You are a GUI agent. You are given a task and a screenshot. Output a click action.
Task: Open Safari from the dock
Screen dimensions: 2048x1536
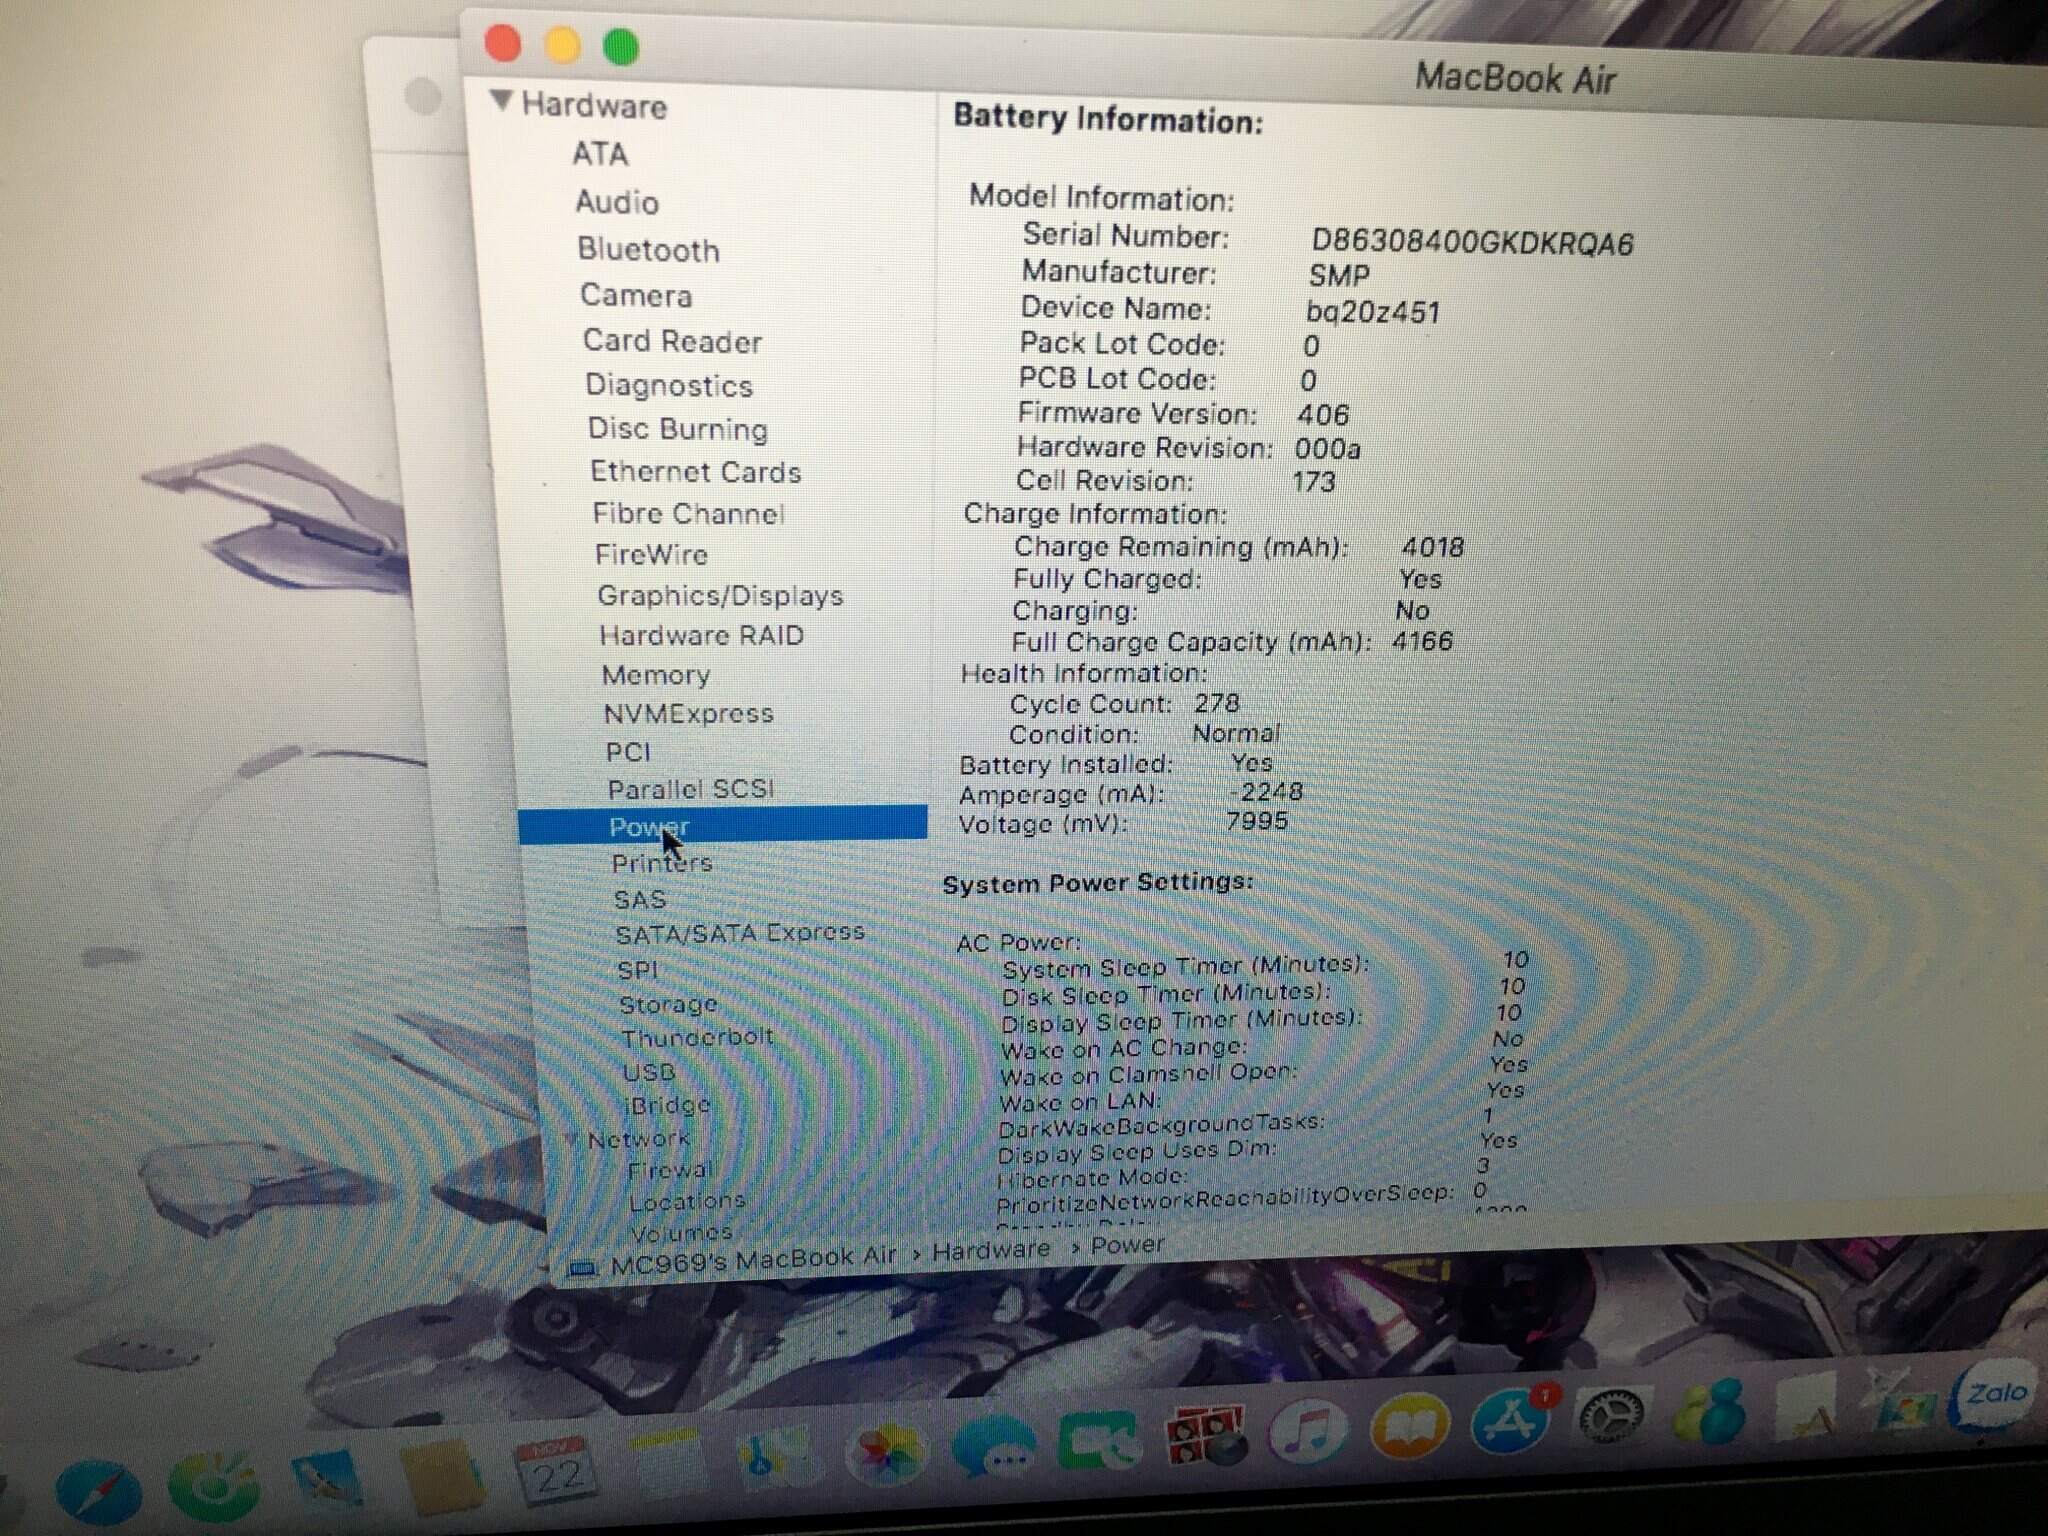[x=97, y=1493]
